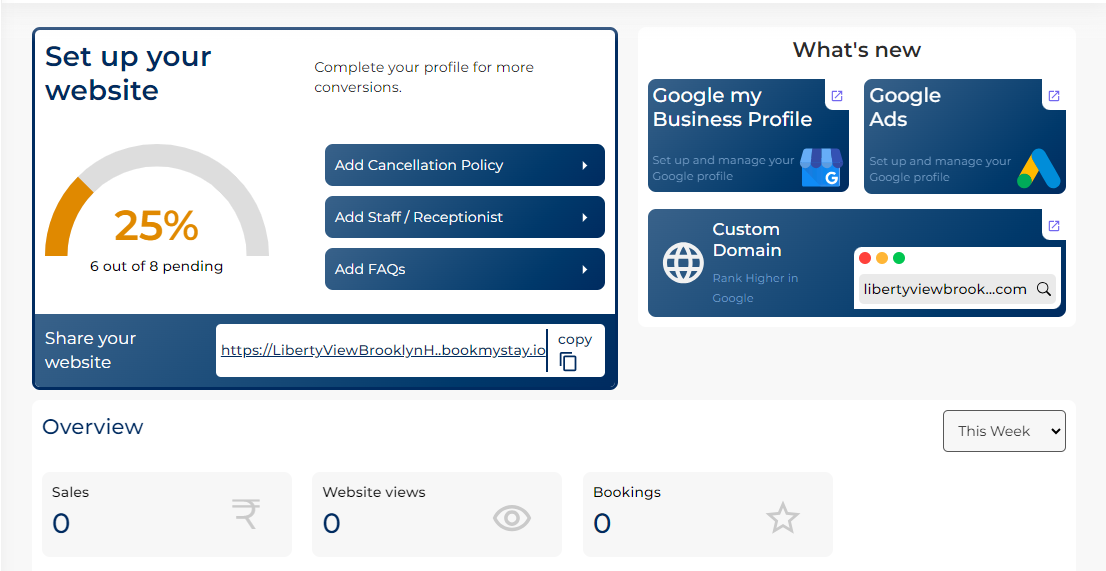Click the rupee icon in Sales card
Viewport: 1106px width, 571px height.
click(x=246, y=515)
